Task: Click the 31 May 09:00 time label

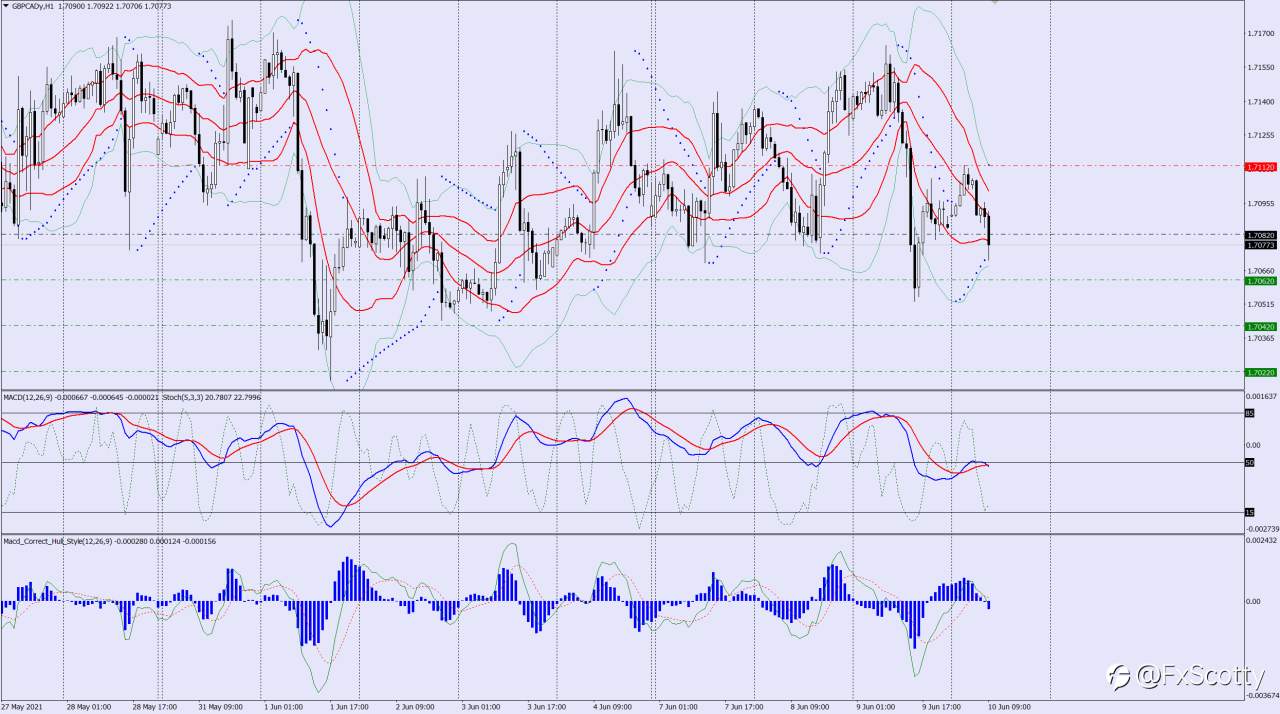Action: point(219,706)
